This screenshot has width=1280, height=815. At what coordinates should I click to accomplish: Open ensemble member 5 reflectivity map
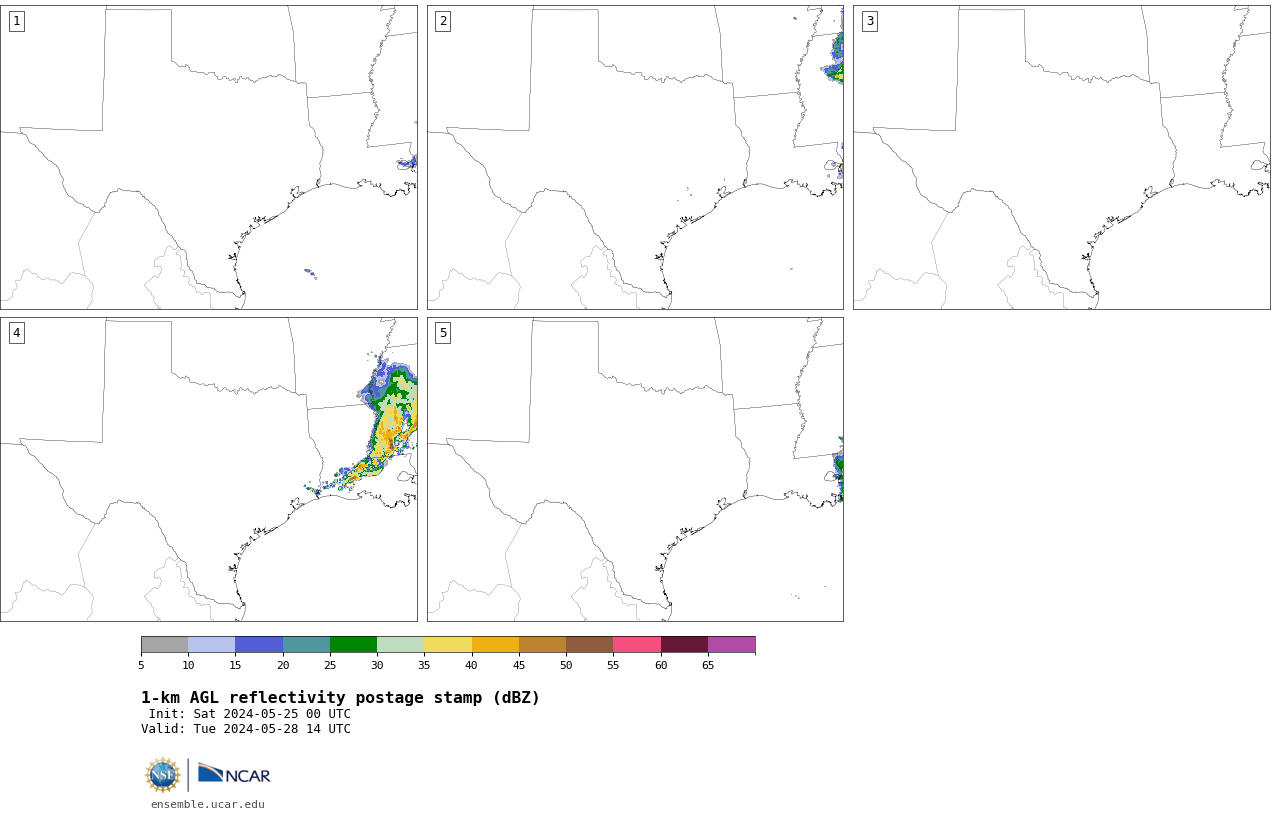(x=635, y=469)
